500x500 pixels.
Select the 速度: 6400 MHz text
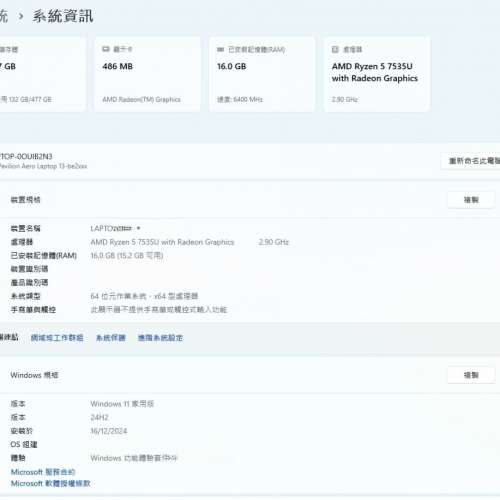click(x=240, y=99)
